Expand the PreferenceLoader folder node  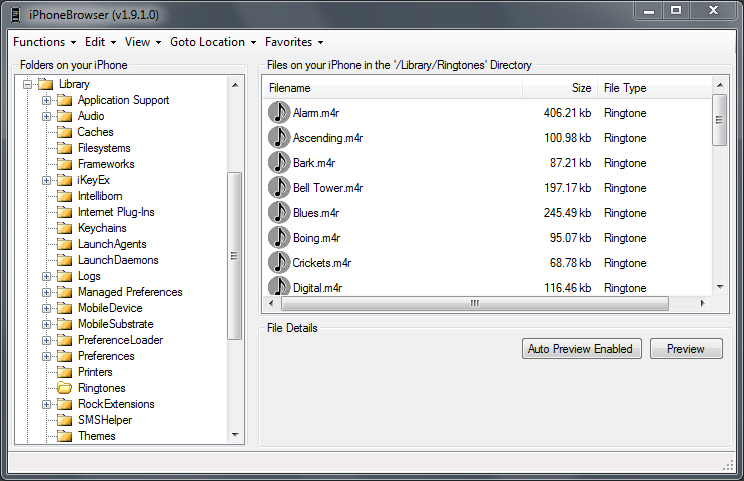46,340
